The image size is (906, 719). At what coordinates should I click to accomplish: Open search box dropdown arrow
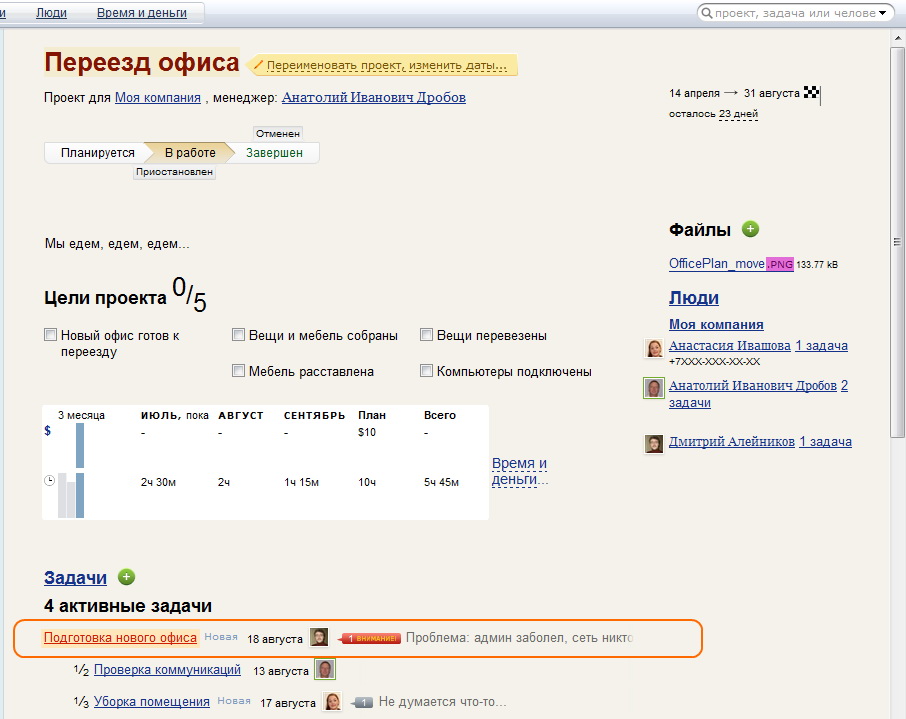[x=883, y=13]
